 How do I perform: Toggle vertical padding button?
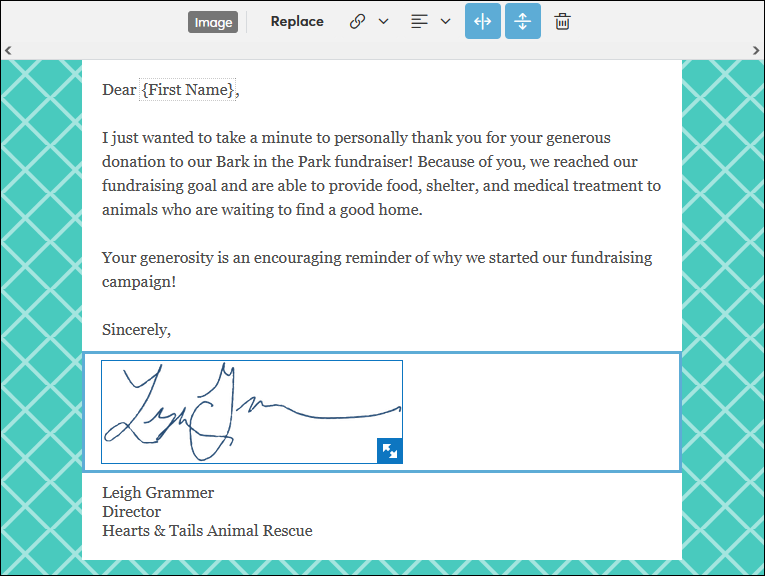522,21
